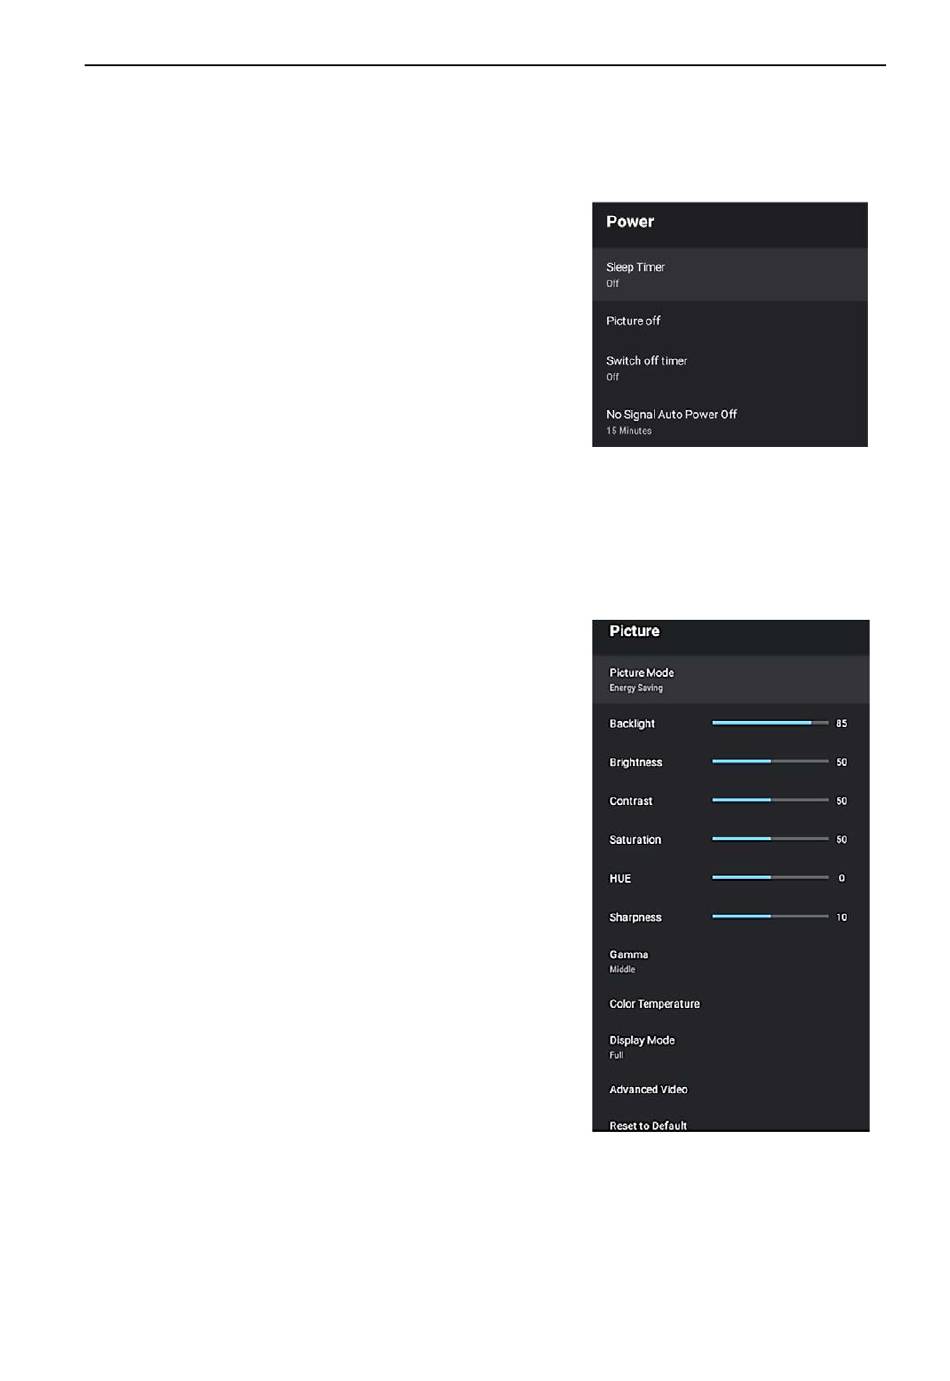This screenshot has height=1381, width=950.
Task: Click the Power menu header
Action: point(630,222)
